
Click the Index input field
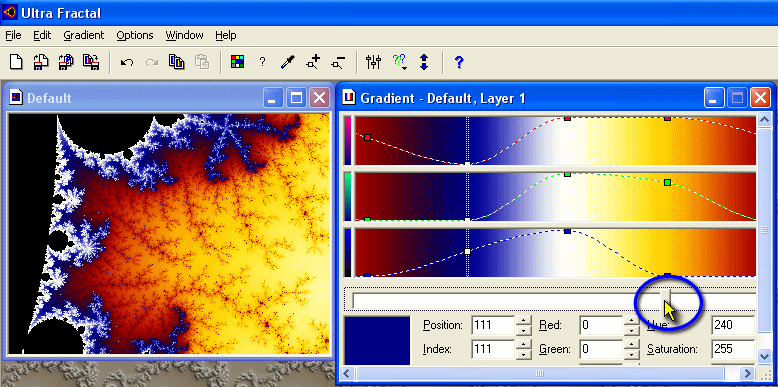click(x=494, y=349)
